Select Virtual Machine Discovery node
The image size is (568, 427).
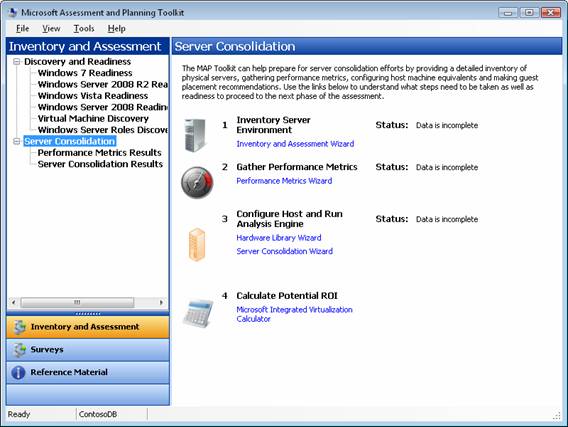tap(93, 118)
